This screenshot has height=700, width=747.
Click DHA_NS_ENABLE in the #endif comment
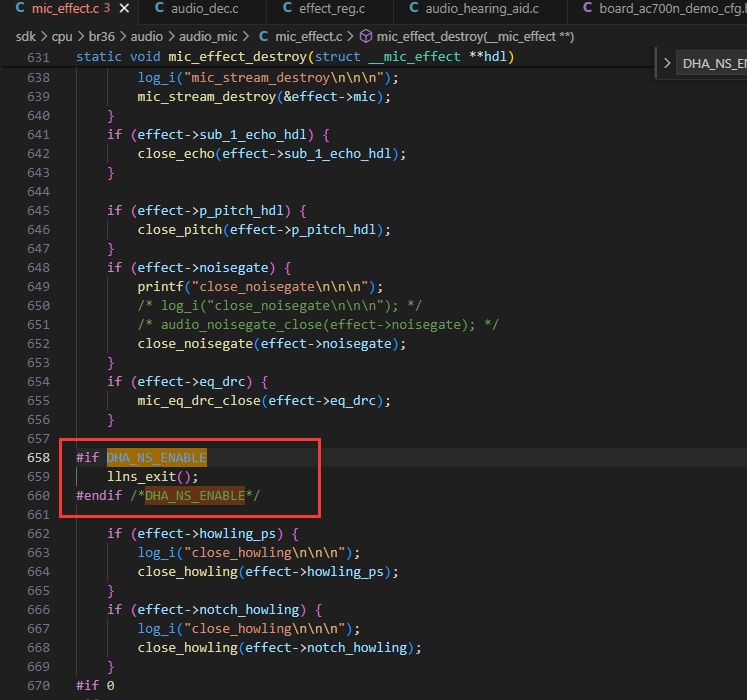(195, 496)
